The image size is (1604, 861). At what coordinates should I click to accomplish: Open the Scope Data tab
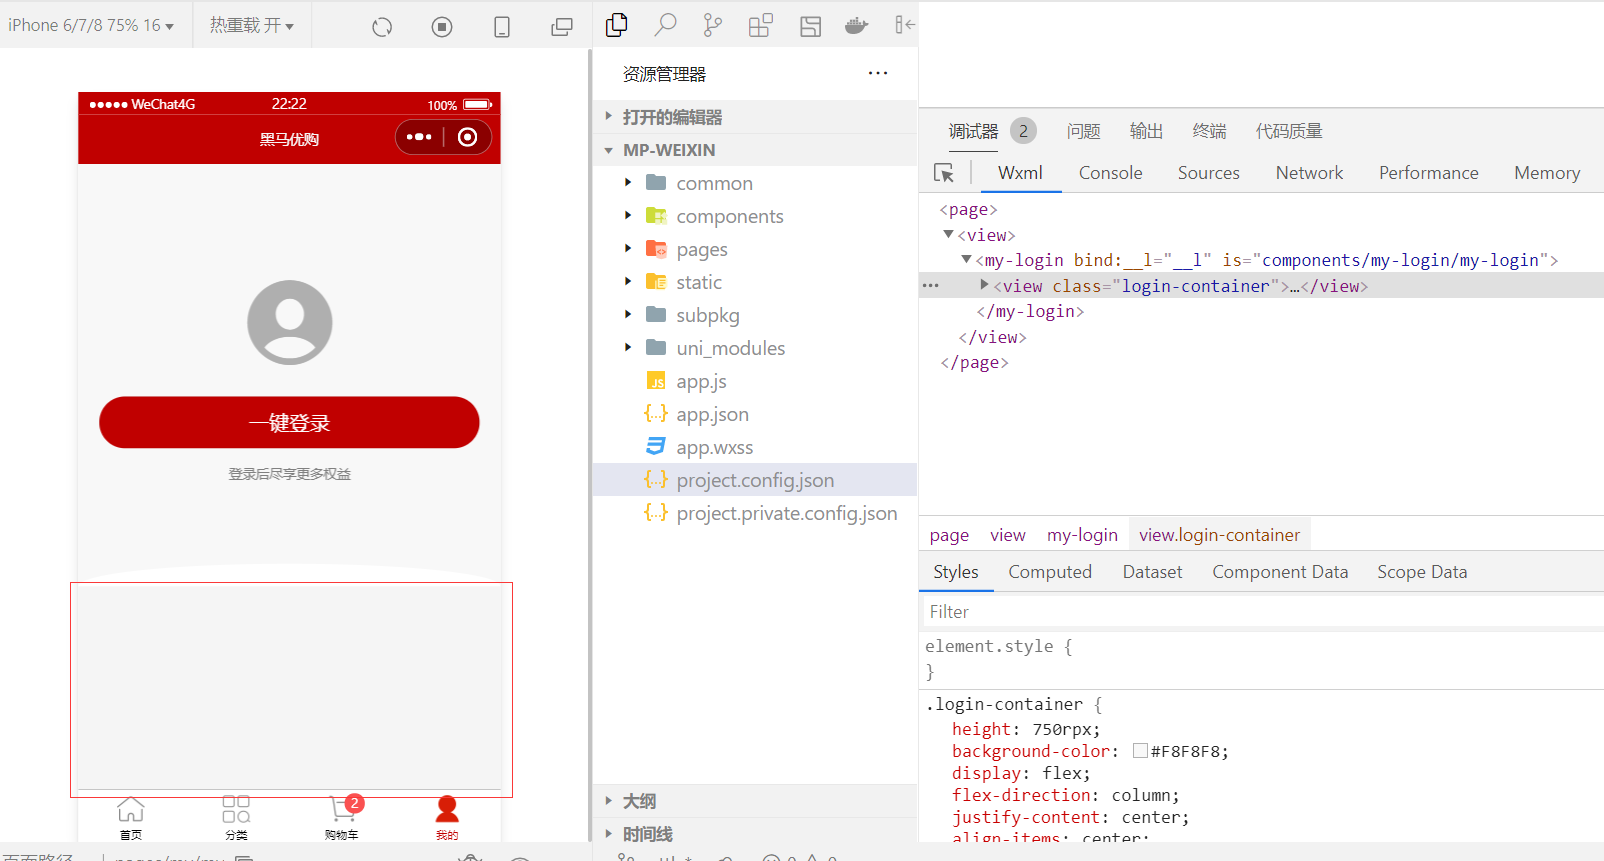[x=1422, y=572]
